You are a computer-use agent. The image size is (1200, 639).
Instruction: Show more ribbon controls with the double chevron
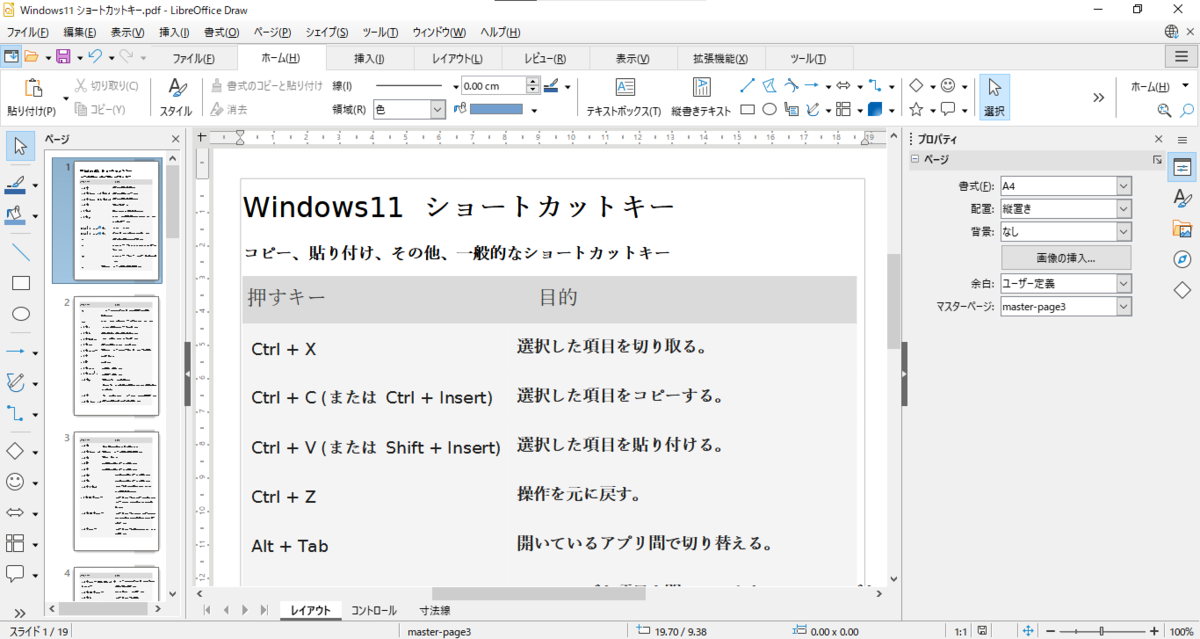[1098, 98]
